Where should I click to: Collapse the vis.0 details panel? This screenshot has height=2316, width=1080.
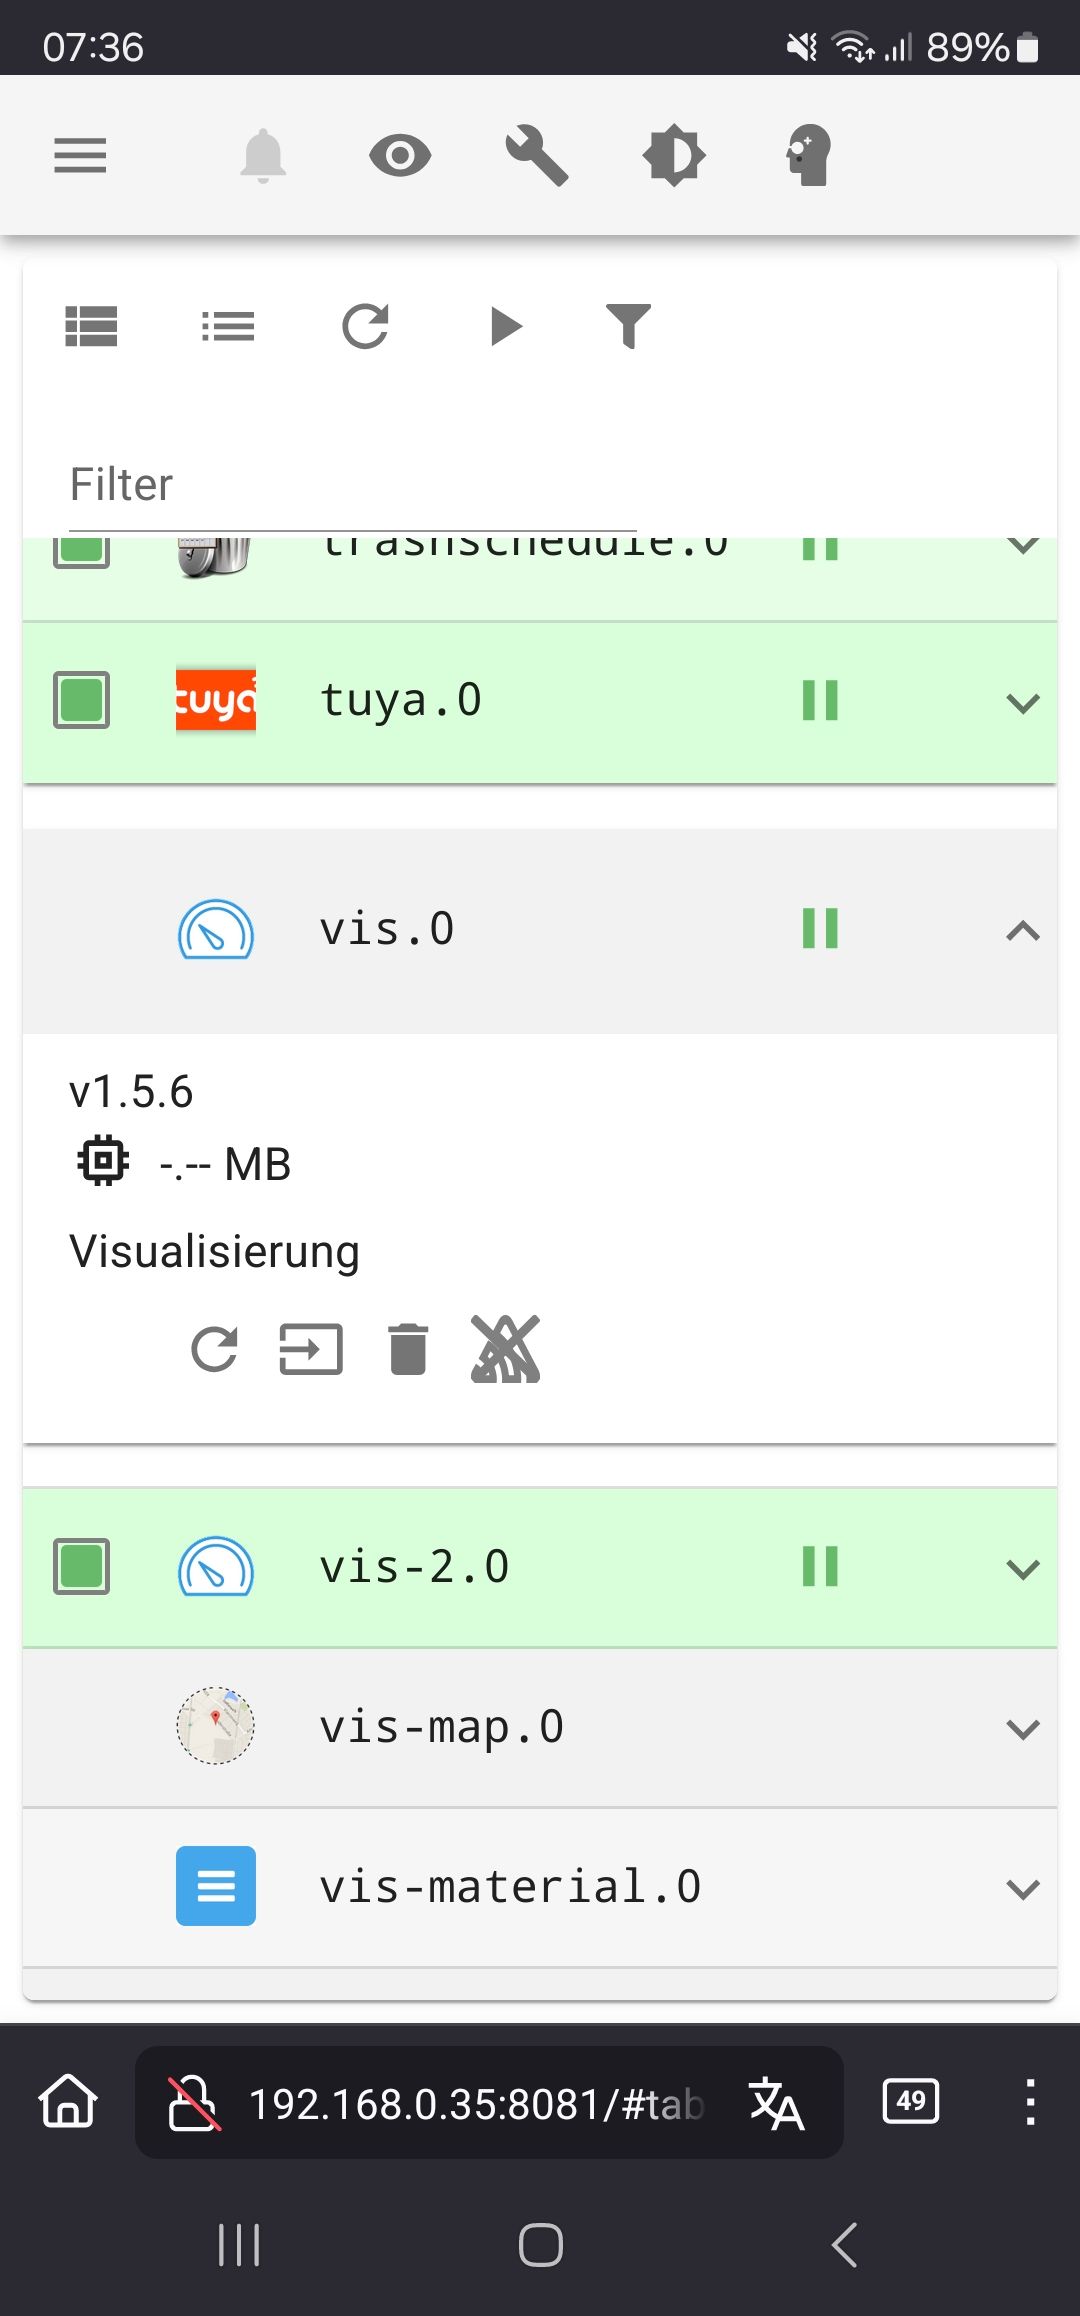[1022, 931]
